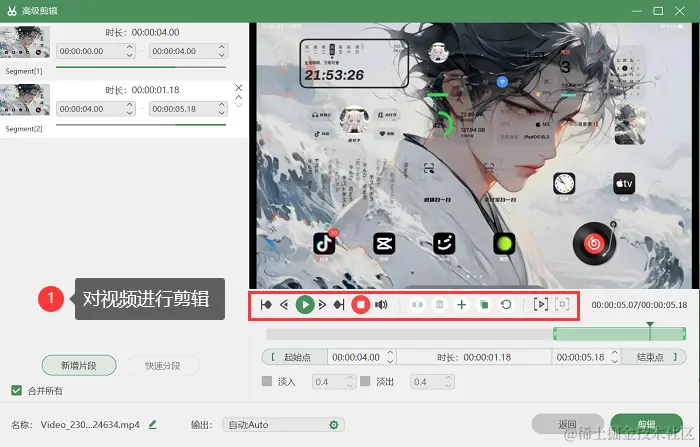Increase Segment[1] start time 00:00:00.00

pos(129,46)
